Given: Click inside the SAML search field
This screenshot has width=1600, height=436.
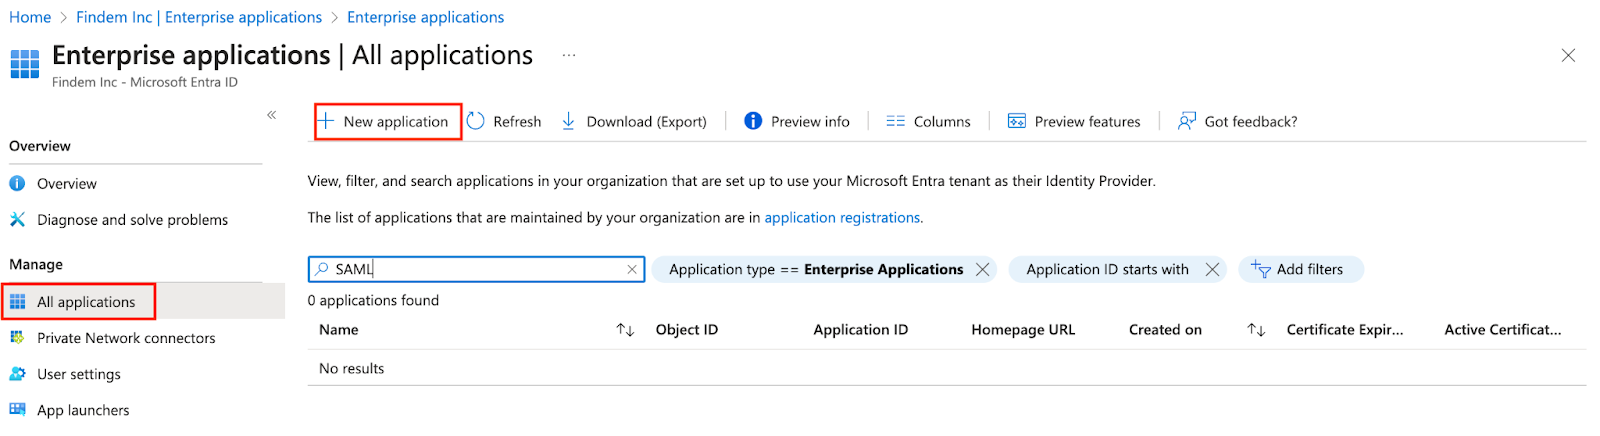Looking at the screenshot, I should click(476, 269).
